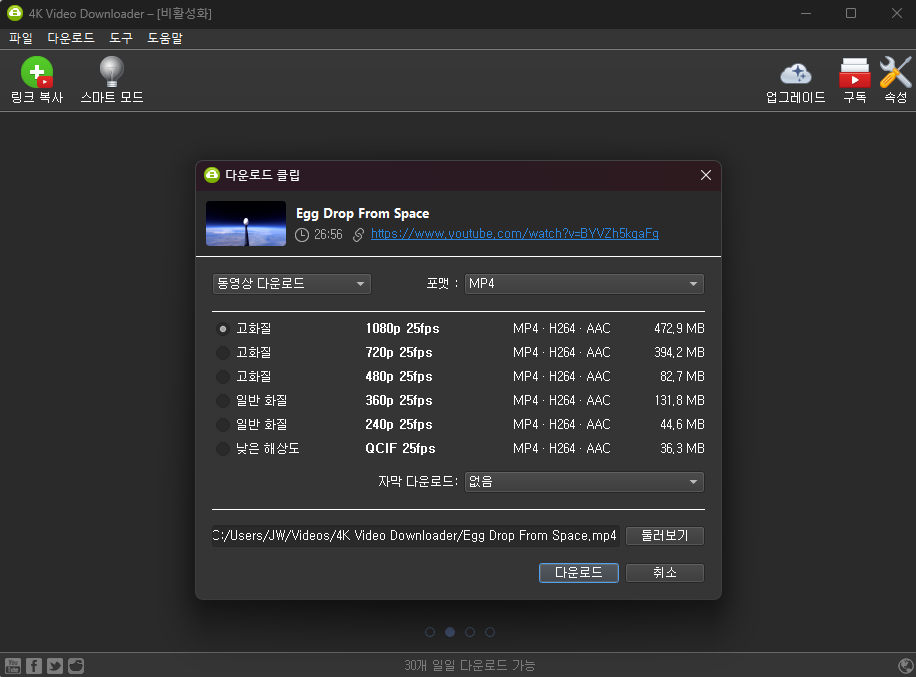The width and height of the screenshot is (916, 677).
Task: Go to the first page indicator dot
Action: coord(430,632)
